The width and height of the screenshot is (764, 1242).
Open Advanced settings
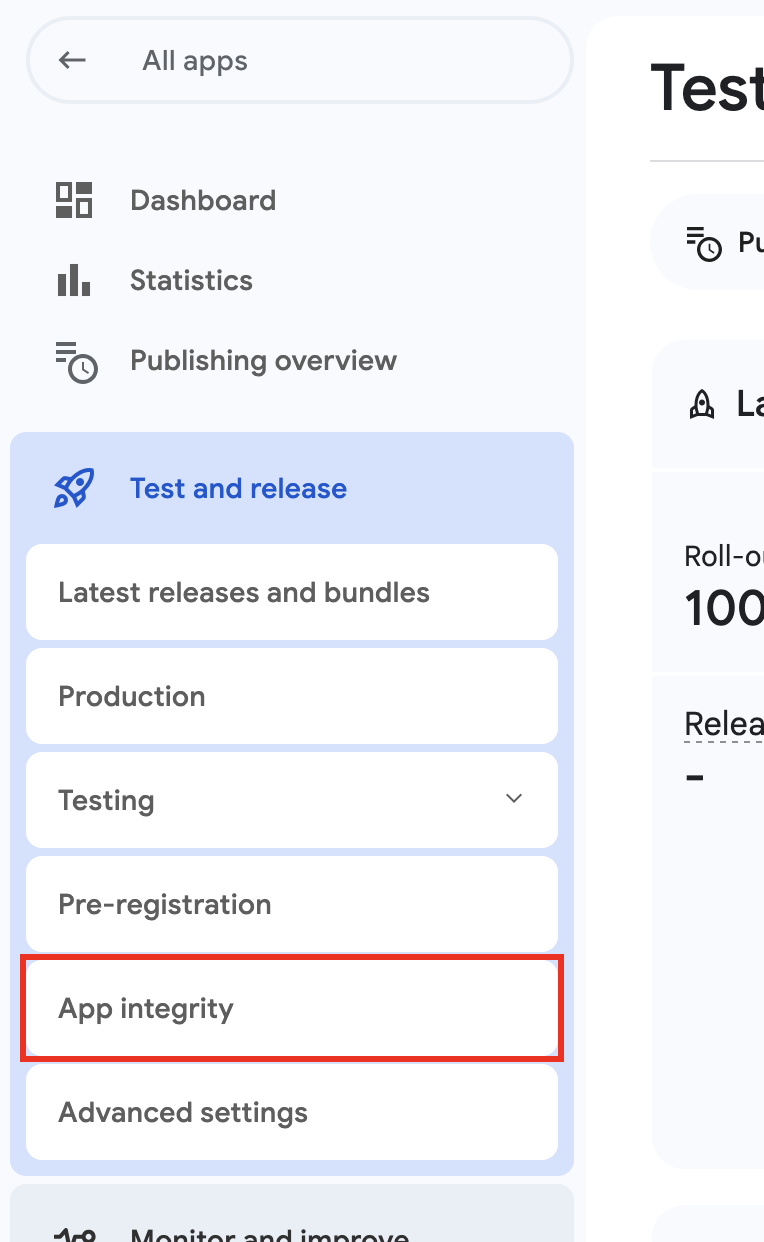(183, 1113)
